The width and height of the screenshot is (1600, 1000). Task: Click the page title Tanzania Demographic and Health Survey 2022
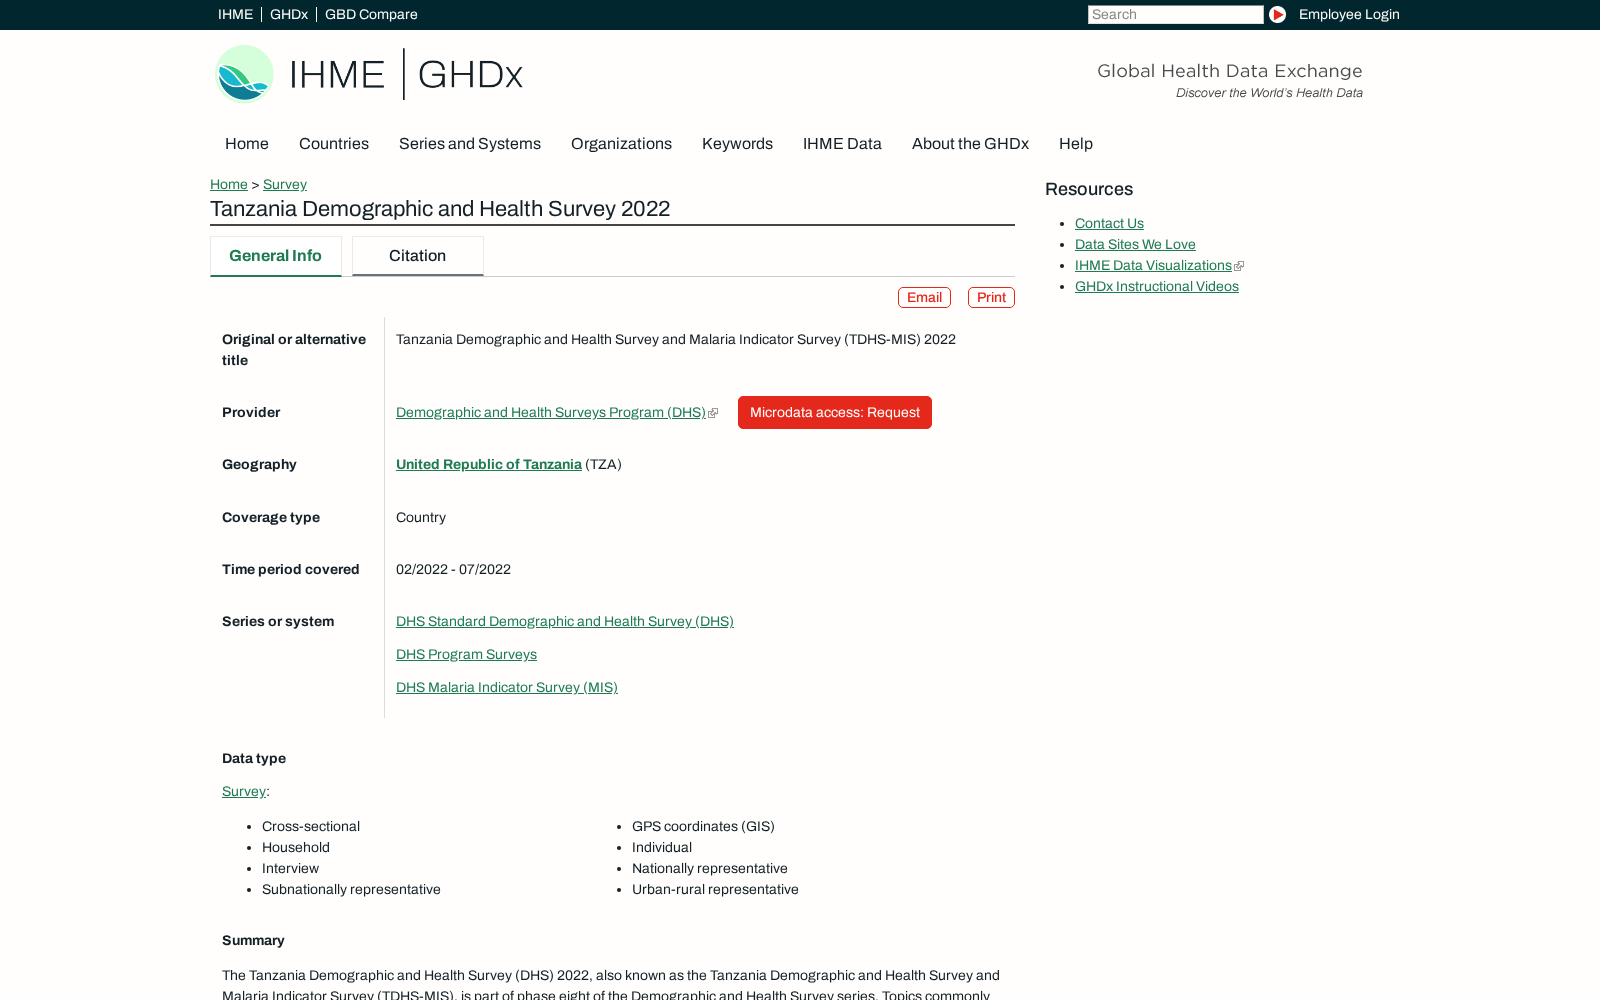pyautogui.click(x=440, y=208)
